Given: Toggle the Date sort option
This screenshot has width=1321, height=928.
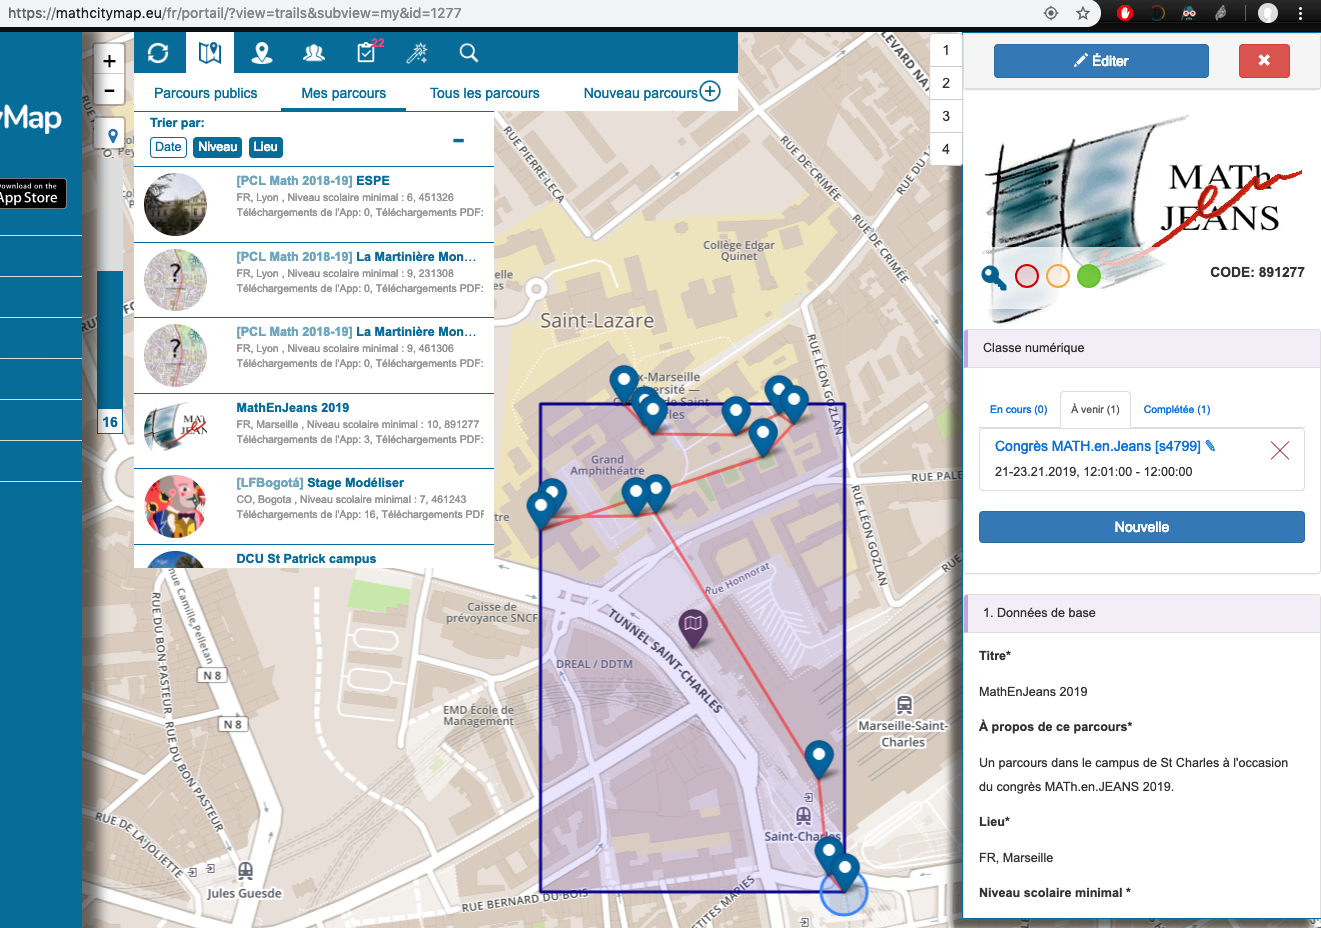Looking at the screenshot, I should [168, 147].
